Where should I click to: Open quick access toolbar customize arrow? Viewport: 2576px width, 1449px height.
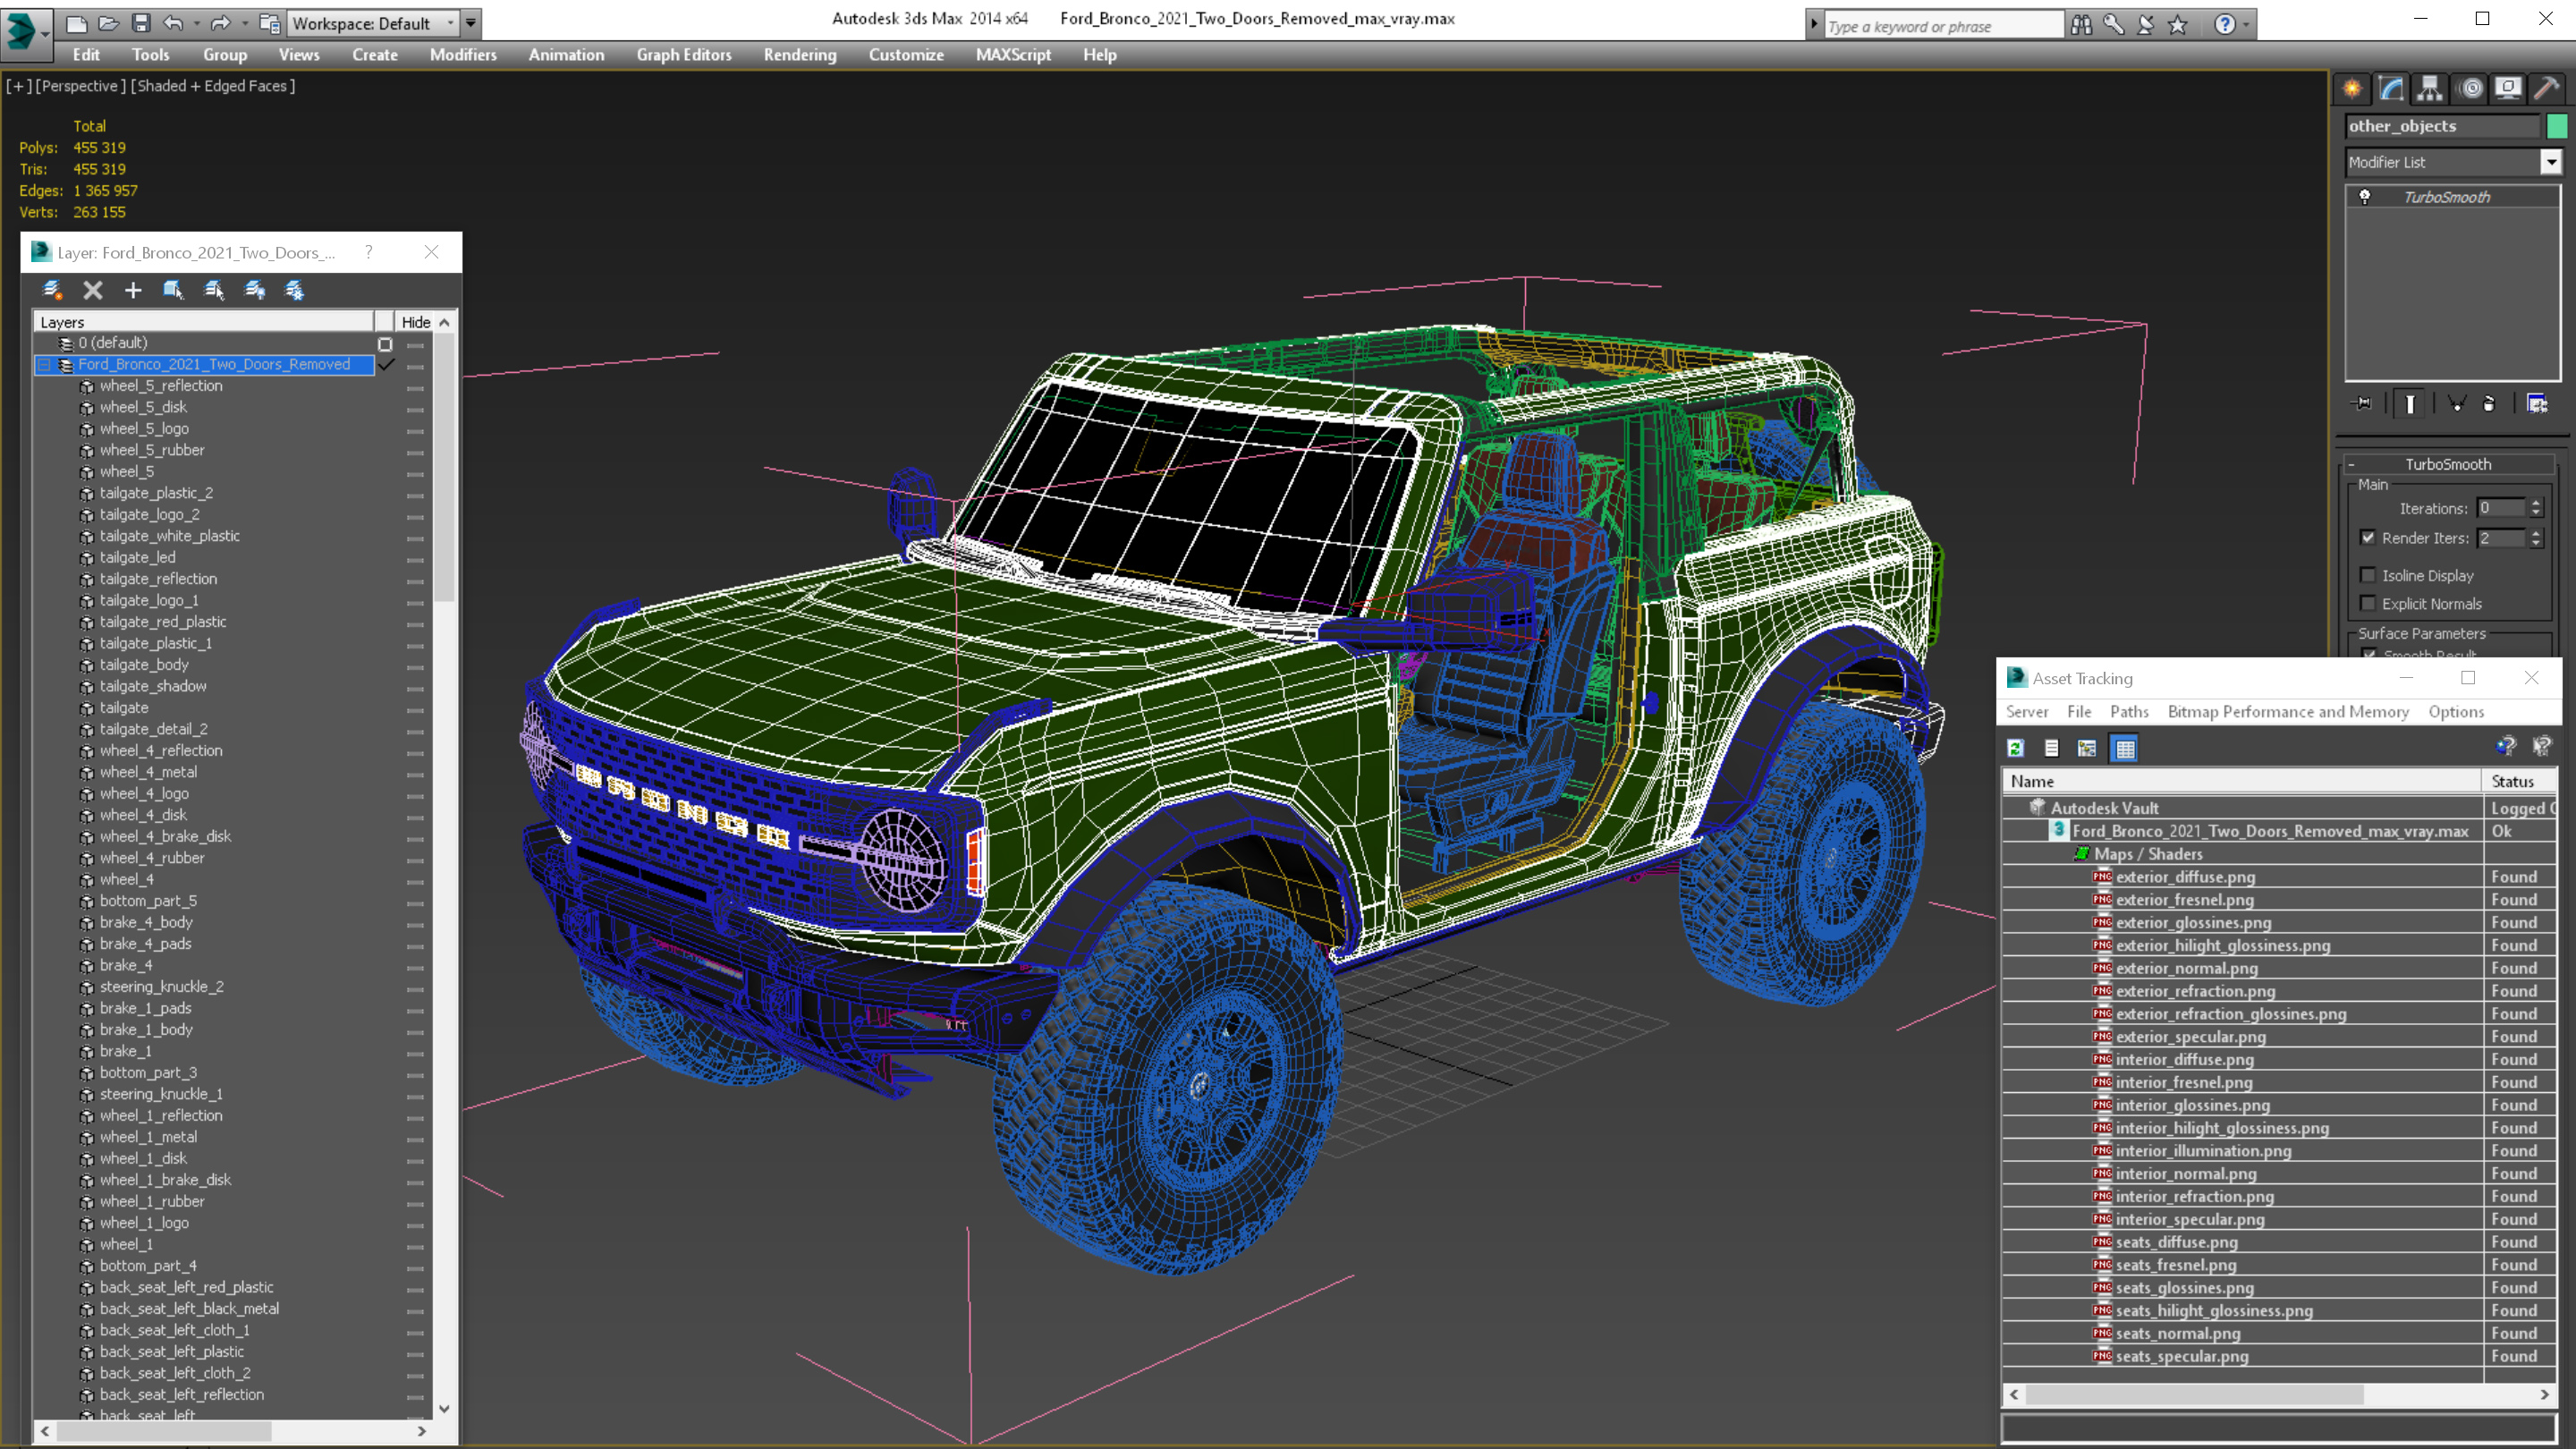tap(471, 23)
